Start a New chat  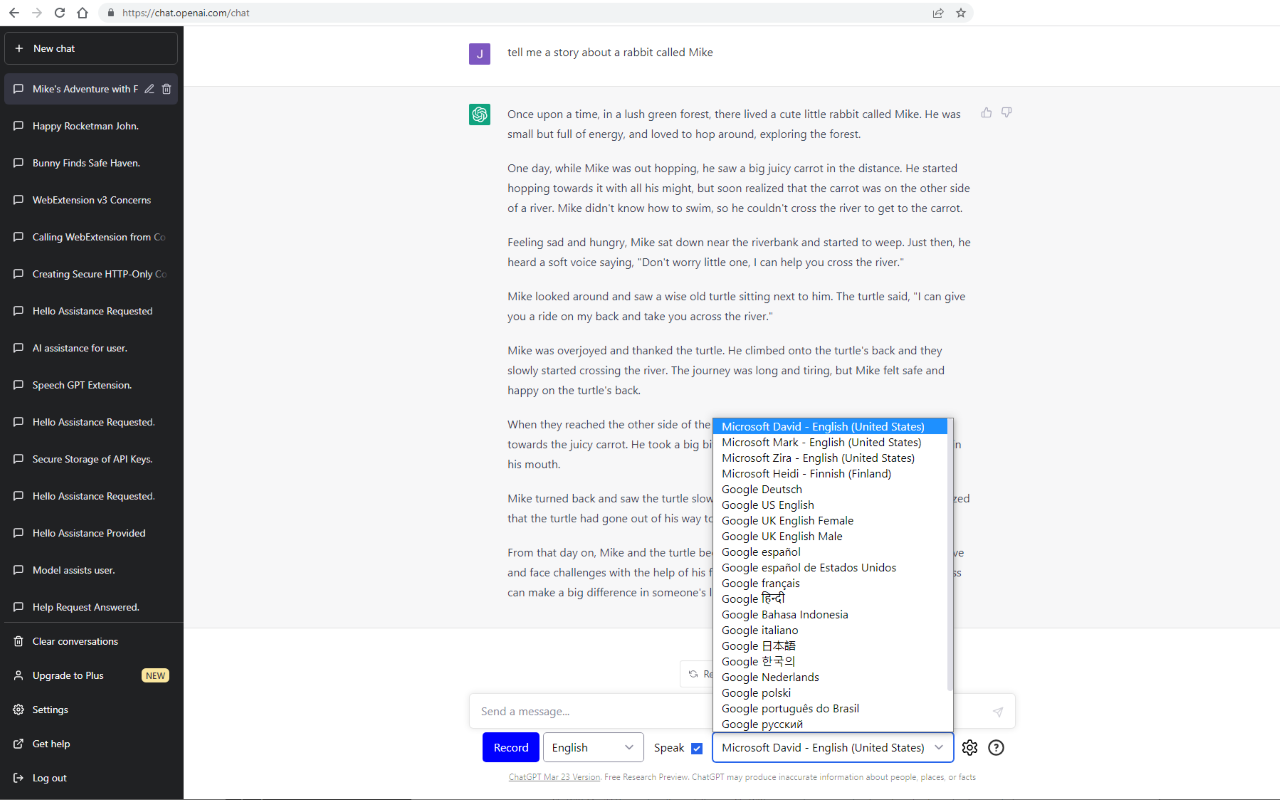click(91, 48)
